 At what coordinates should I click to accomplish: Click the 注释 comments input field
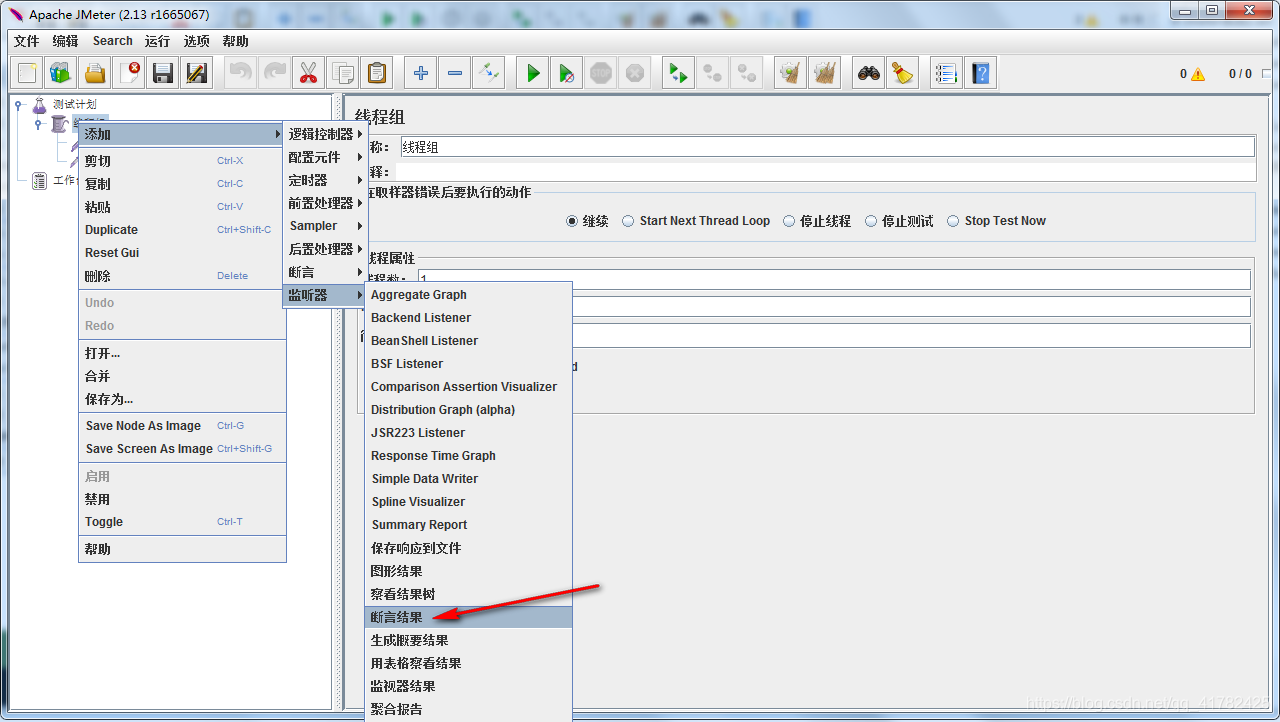pyautogui.click(x=825, y=172)
